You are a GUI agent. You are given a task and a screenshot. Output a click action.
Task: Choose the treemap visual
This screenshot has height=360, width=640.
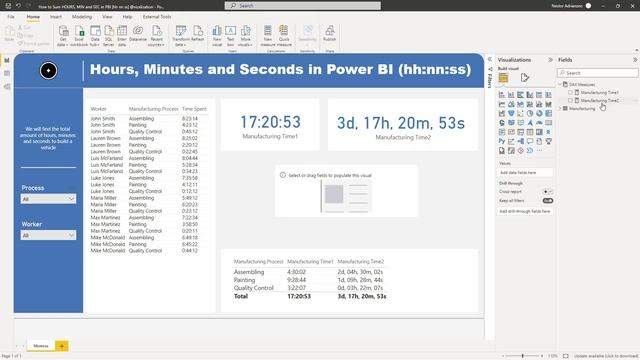(549, 113)
